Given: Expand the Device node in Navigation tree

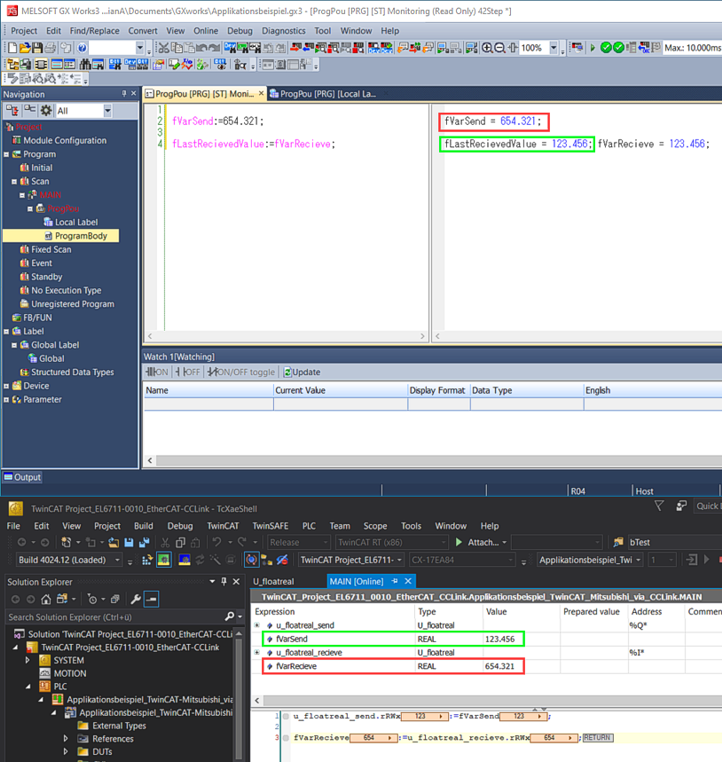Looking at the screenshot, I should 6,386.
